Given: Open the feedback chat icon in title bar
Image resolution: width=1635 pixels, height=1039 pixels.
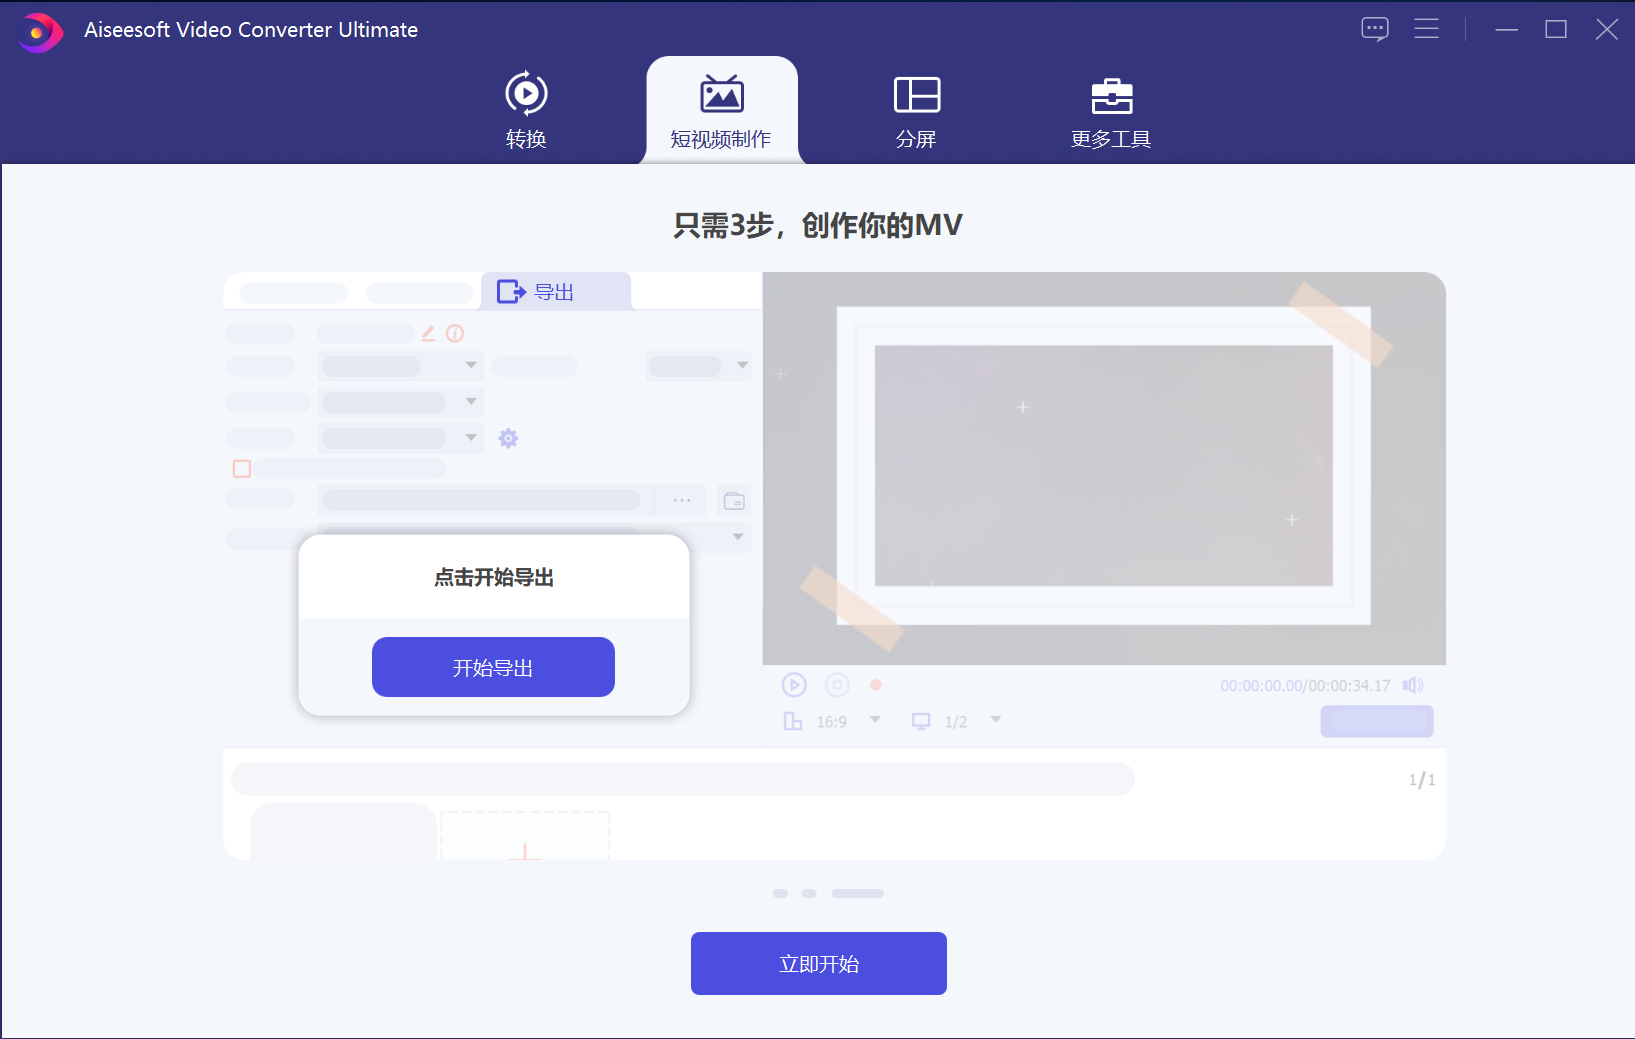Looking at the screenshot, I should (x=1375, y=29).
